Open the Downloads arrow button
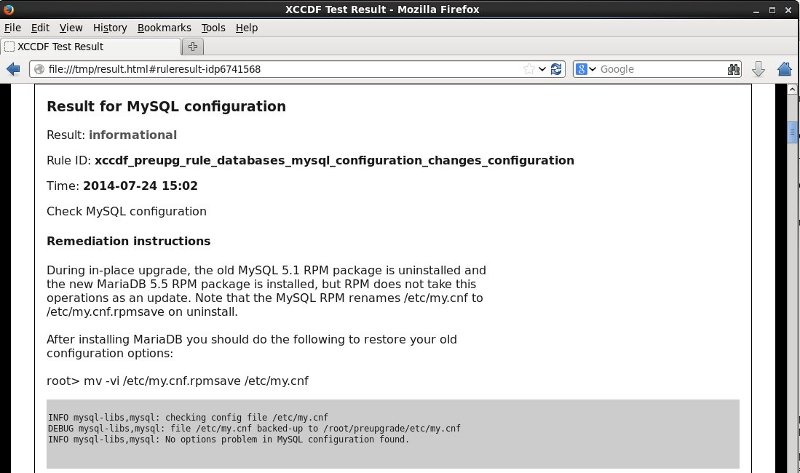800x473 pixels. (x=758, y=69)
